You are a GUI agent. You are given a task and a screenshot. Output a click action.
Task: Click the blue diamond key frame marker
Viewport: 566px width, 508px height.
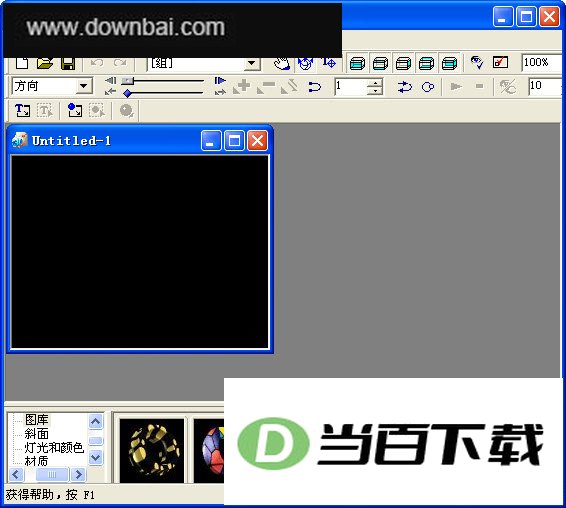click(x=127, y=94)
